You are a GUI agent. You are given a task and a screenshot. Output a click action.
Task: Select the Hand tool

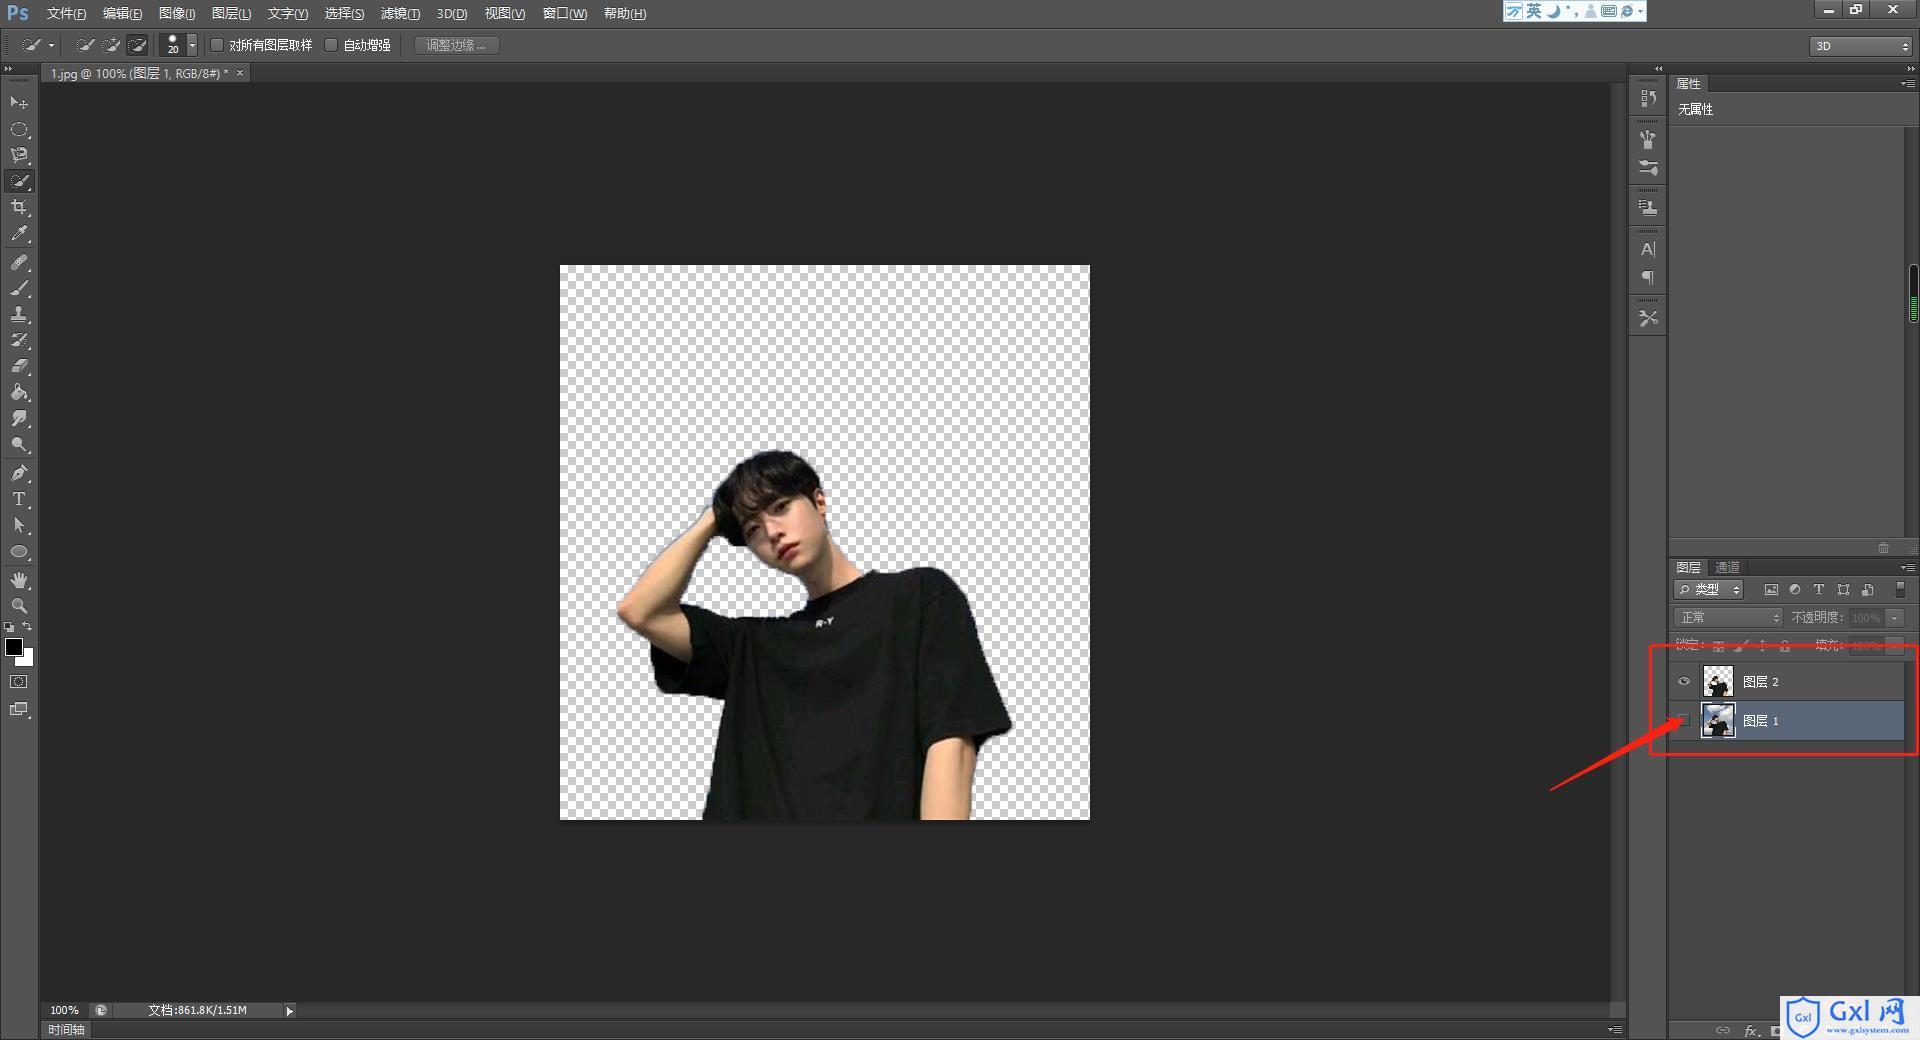pyautogui.click(x=19, y=580)
